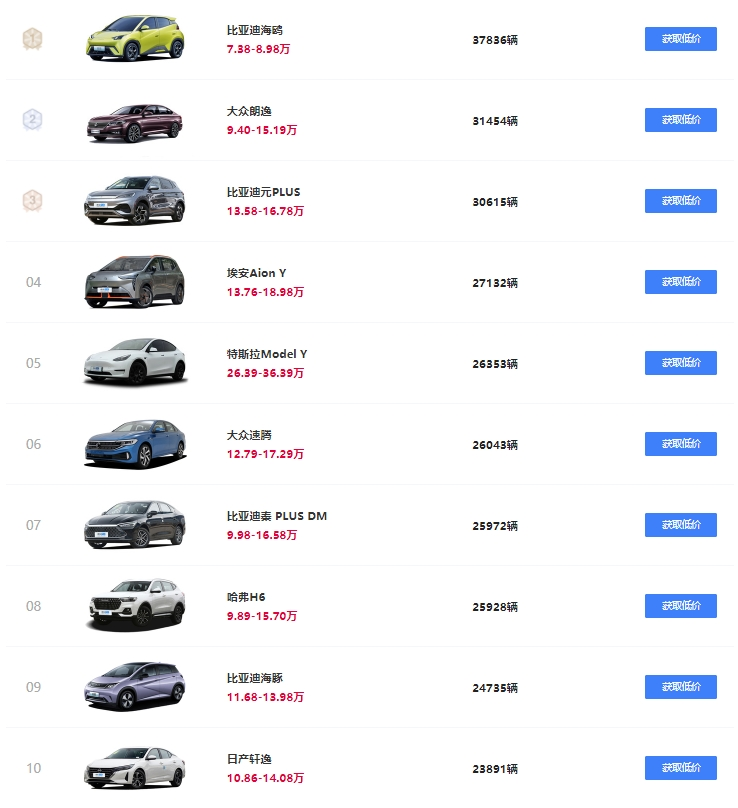Open the maroon Volkswagen Lavida car image
The height and width of the screenshot is (808, 738).
tap(135, 123)
